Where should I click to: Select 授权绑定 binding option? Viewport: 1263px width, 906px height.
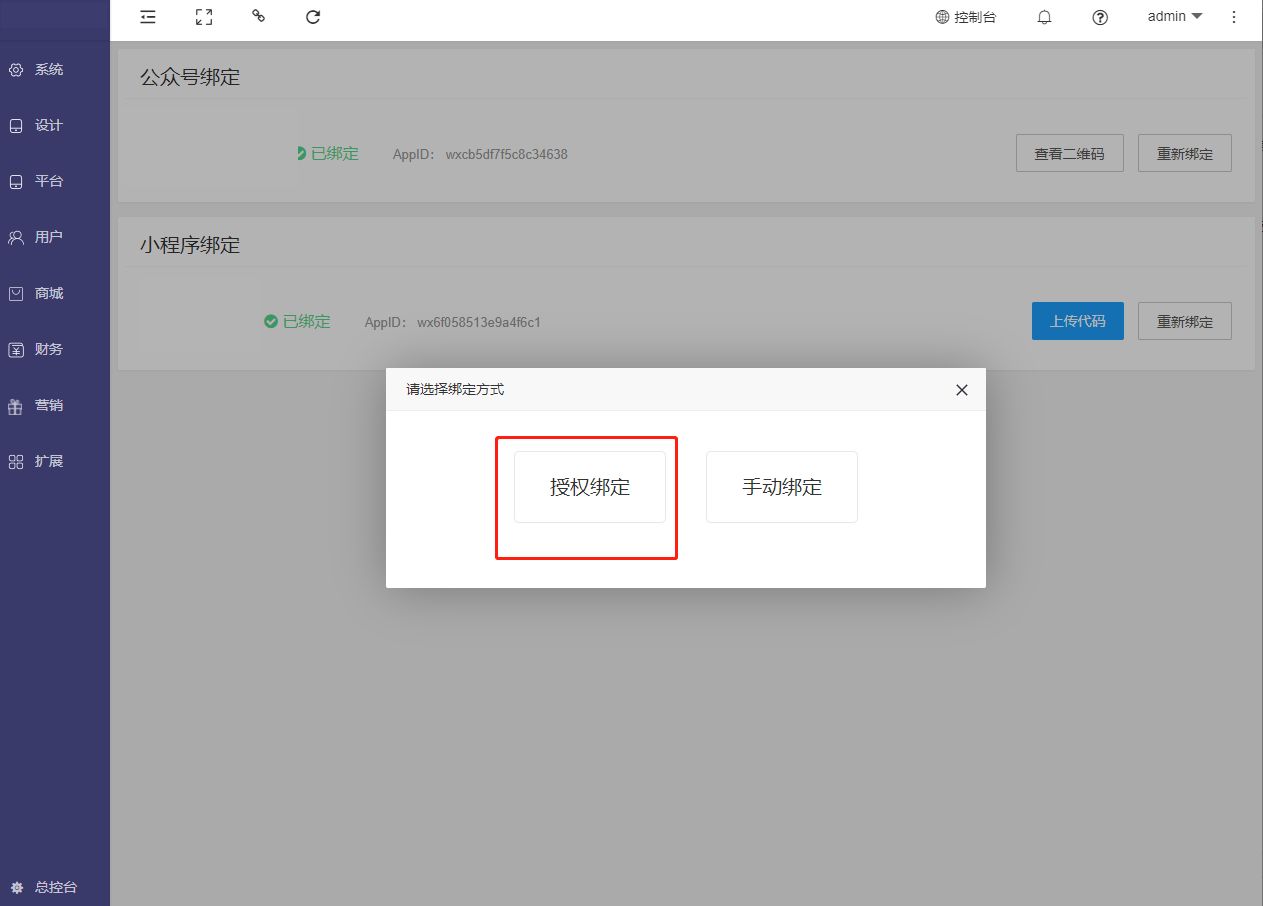click(590, 487)
